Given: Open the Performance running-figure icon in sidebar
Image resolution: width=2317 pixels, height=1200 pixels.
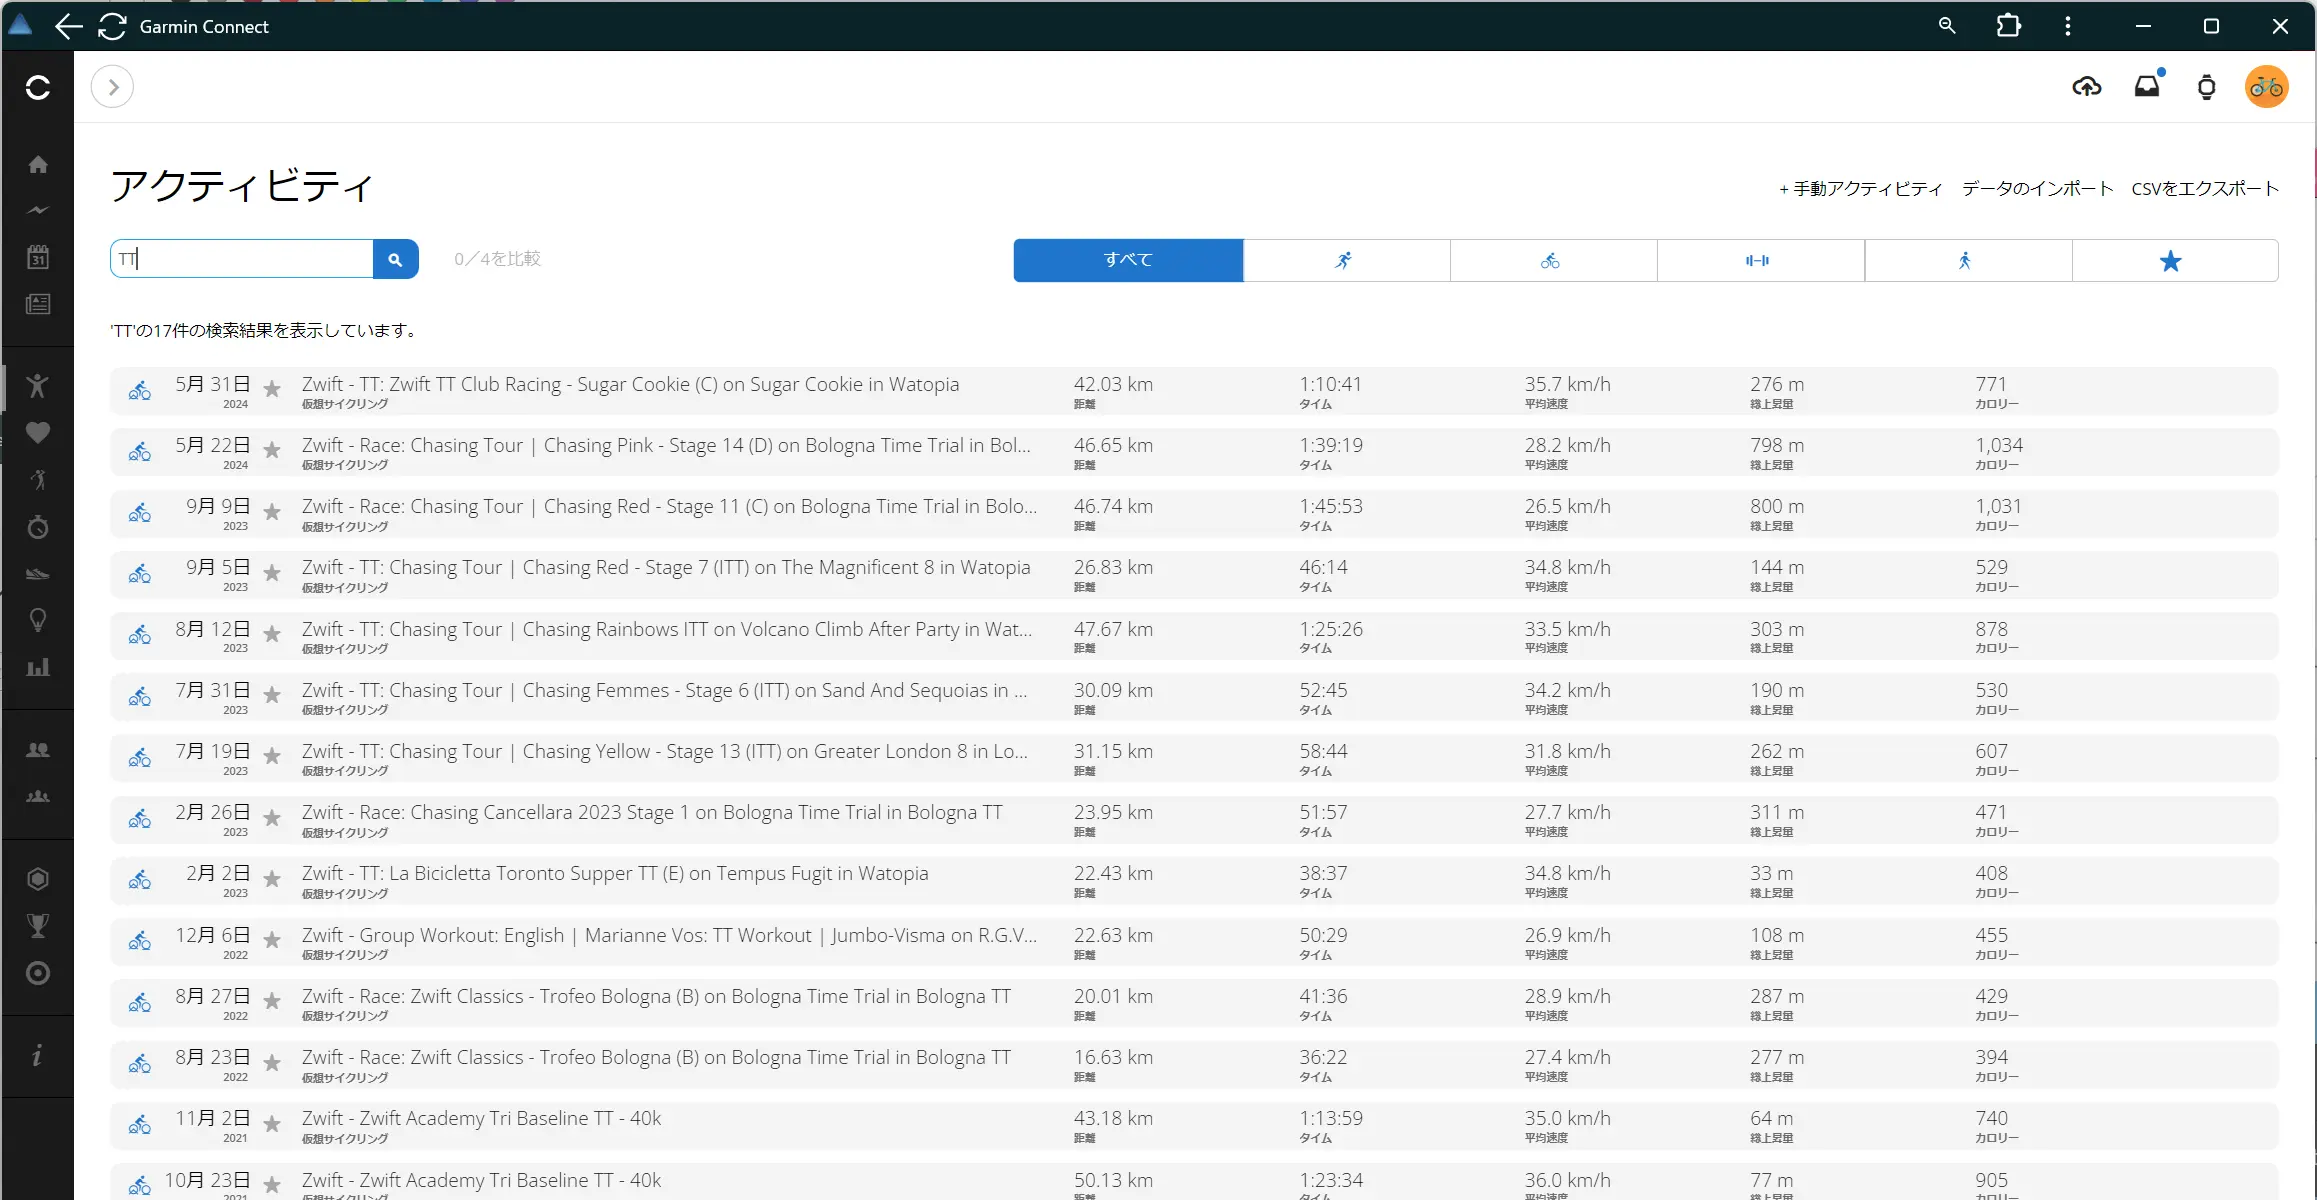Looking at the screenshot, I should (38, 480).
